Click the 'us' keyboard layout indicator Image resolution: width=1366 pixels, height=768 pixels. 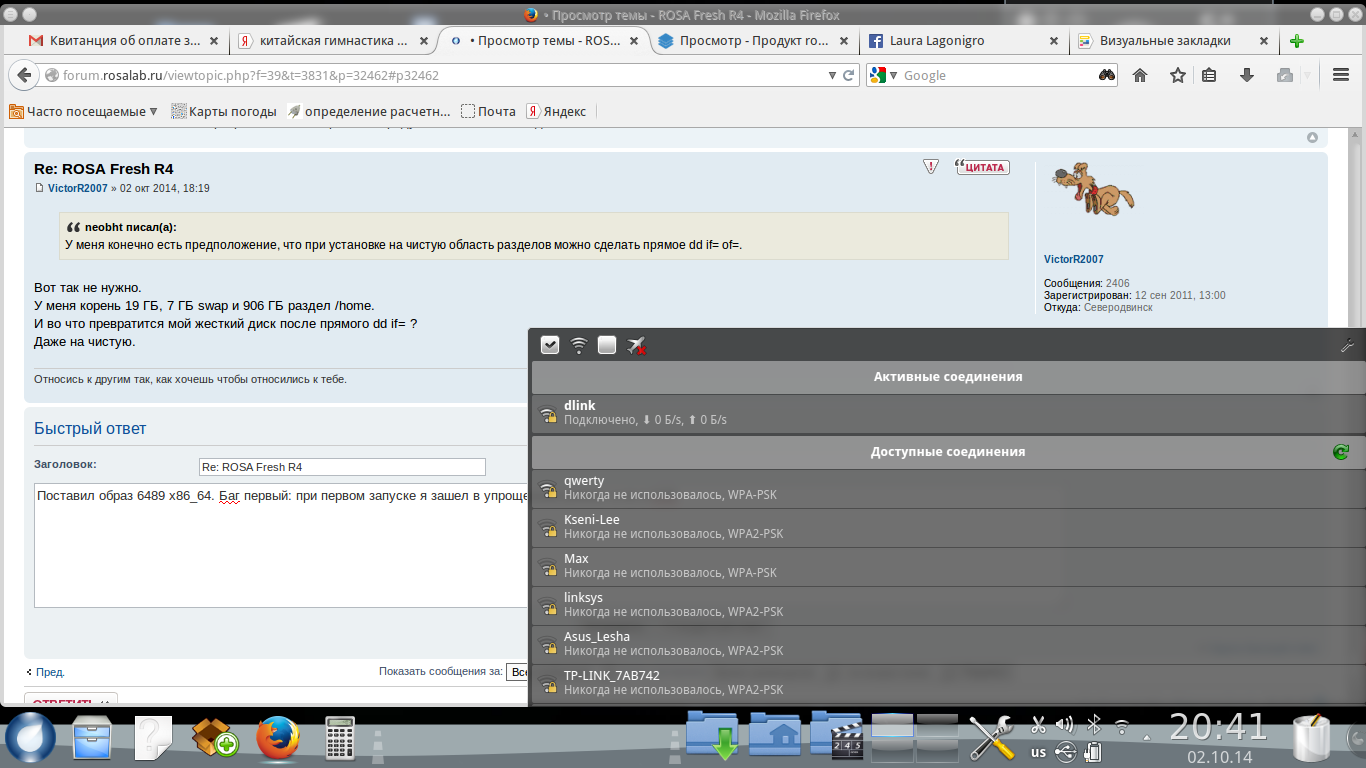click(x=1039, y=752)
